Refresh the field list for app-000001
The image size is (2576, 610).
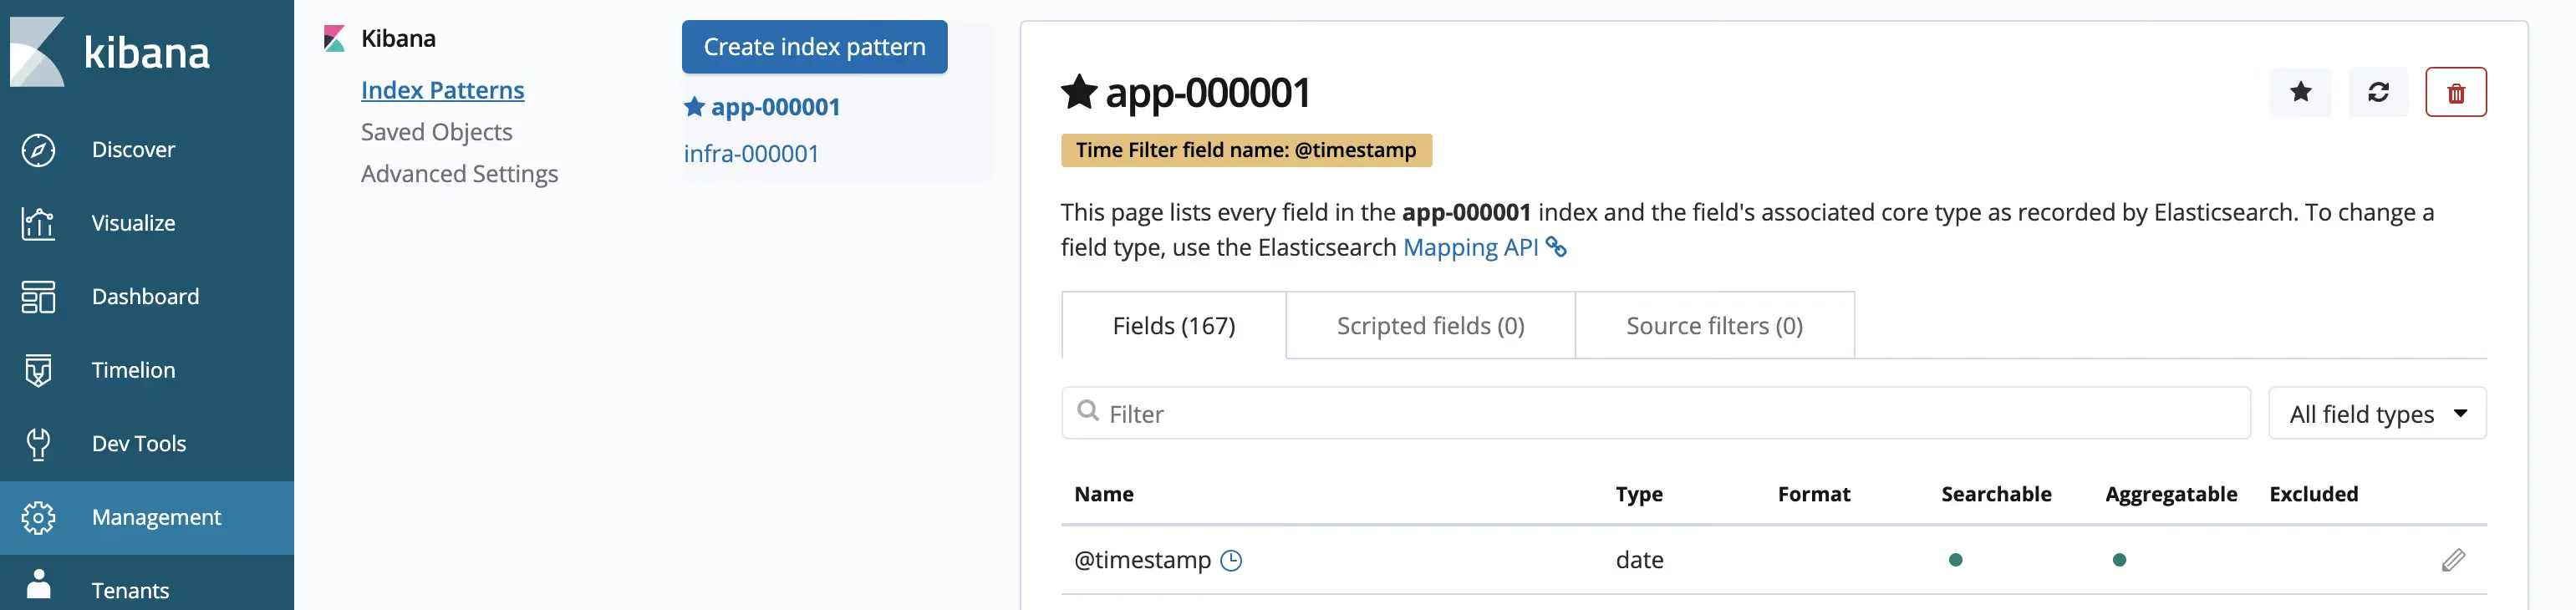[x=2378, y=92]
